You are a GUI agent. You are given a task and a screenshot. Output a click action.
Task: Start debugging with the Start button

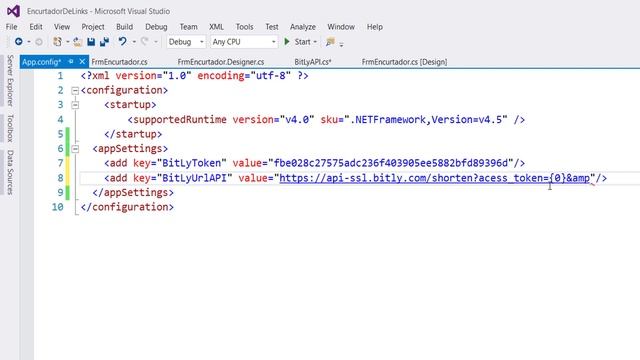pos(298,42)
